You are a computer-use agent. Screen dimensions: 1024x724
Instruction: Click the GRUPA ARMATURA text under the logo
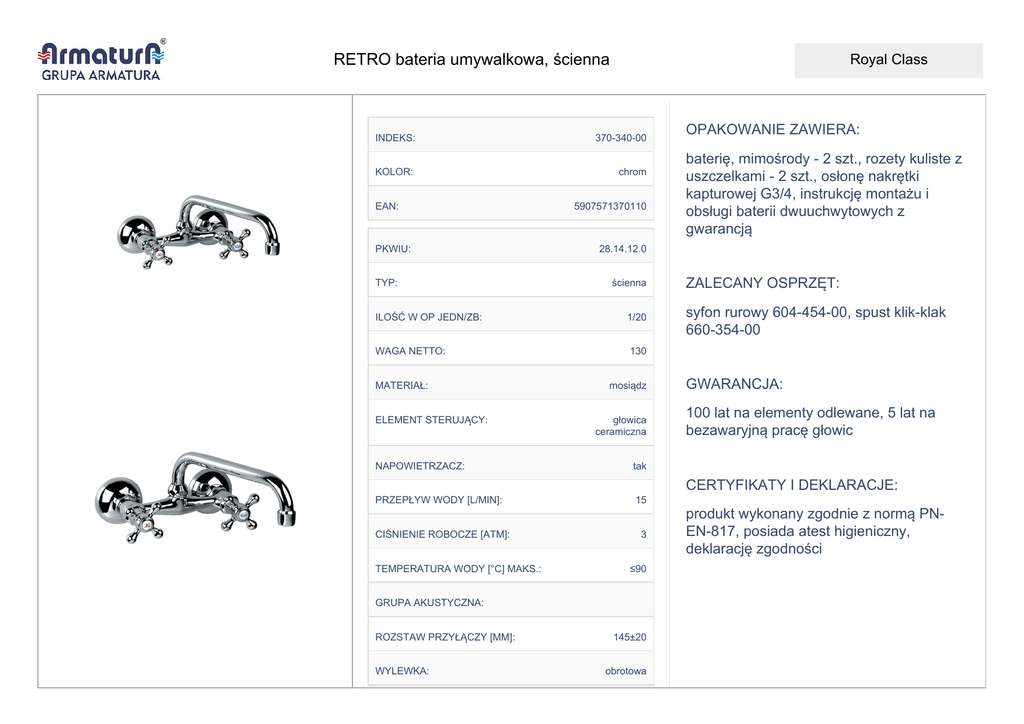pyautogui.click(x=100, y=75)
